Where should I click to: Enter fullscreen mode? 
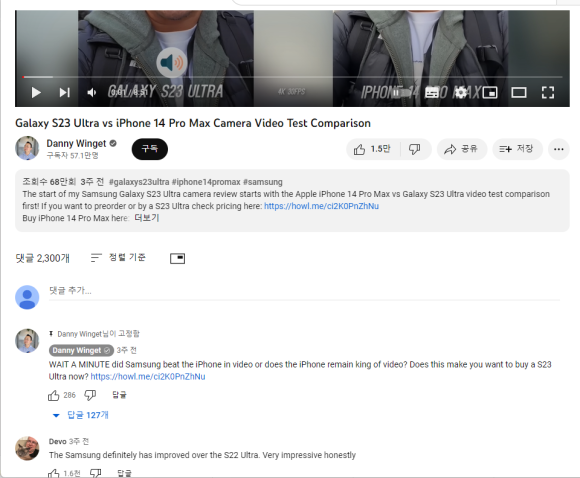pos(548,92)
